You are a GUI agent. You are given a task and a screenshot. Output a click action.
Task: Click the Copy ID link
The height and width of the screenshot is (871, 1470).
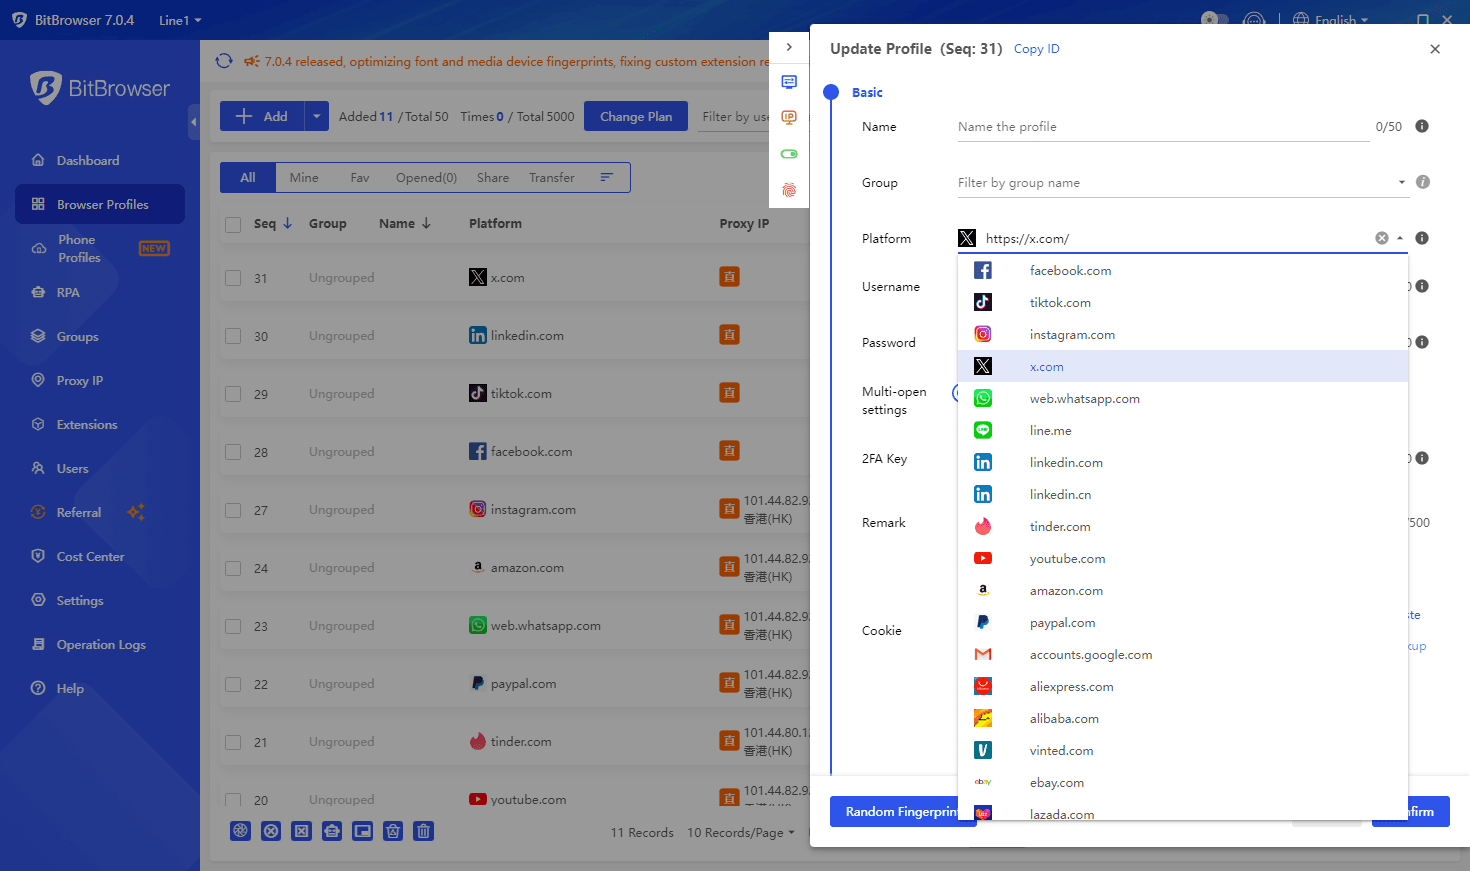[1036, 48]
